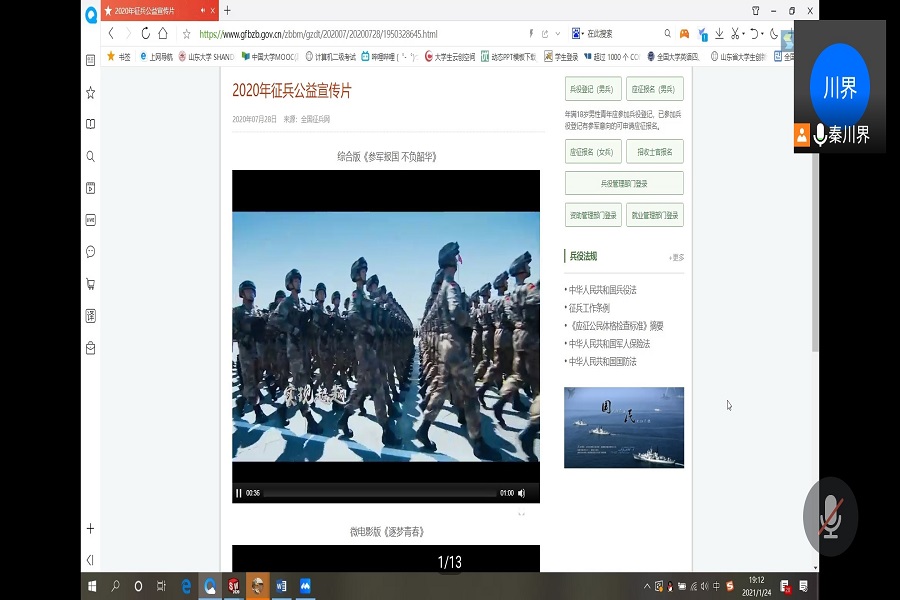Open the news panel icon atop sidebar

pyautogui.click(x=91, y=60)
